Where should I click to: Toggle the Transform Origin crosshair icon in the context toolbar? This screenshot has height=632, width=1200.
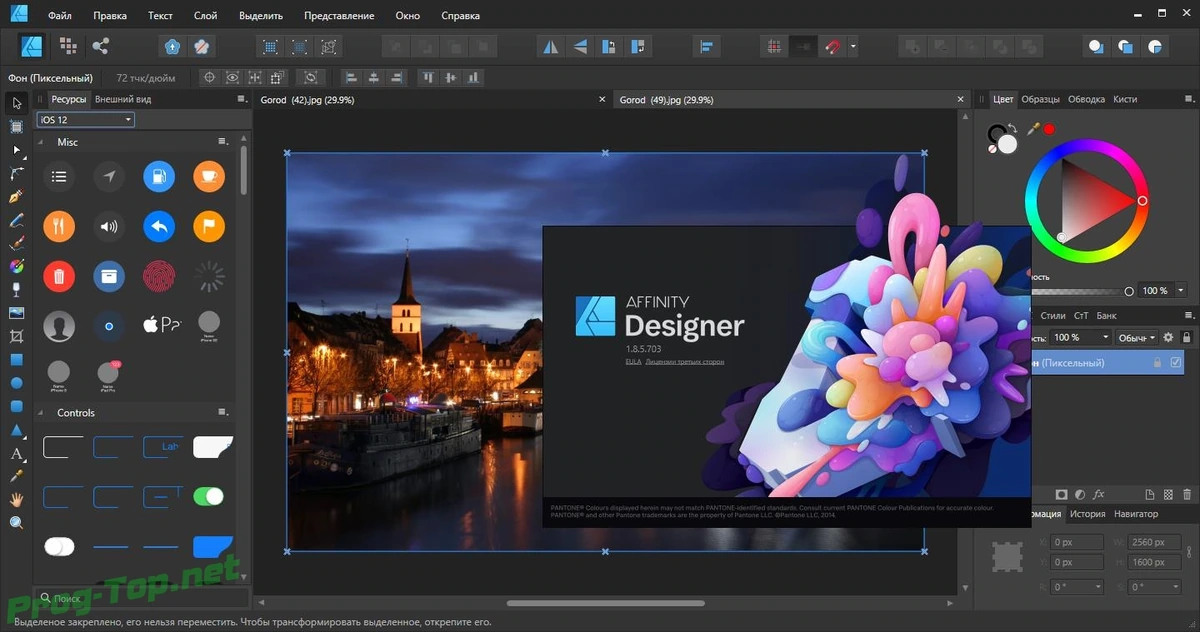pyautogui.click(x=209, y=77)
